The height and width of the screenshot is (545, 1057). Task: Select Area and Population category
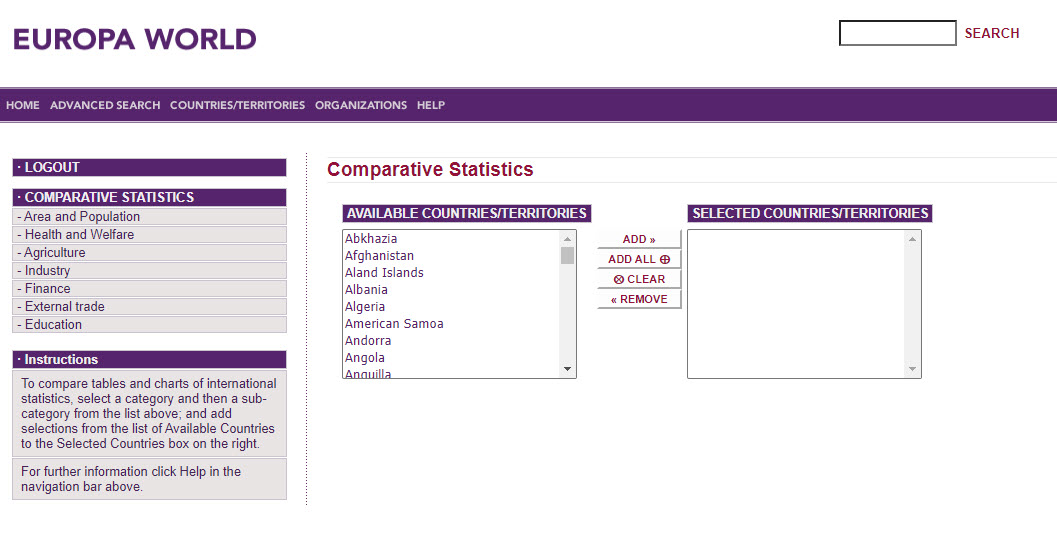point(150,217)
